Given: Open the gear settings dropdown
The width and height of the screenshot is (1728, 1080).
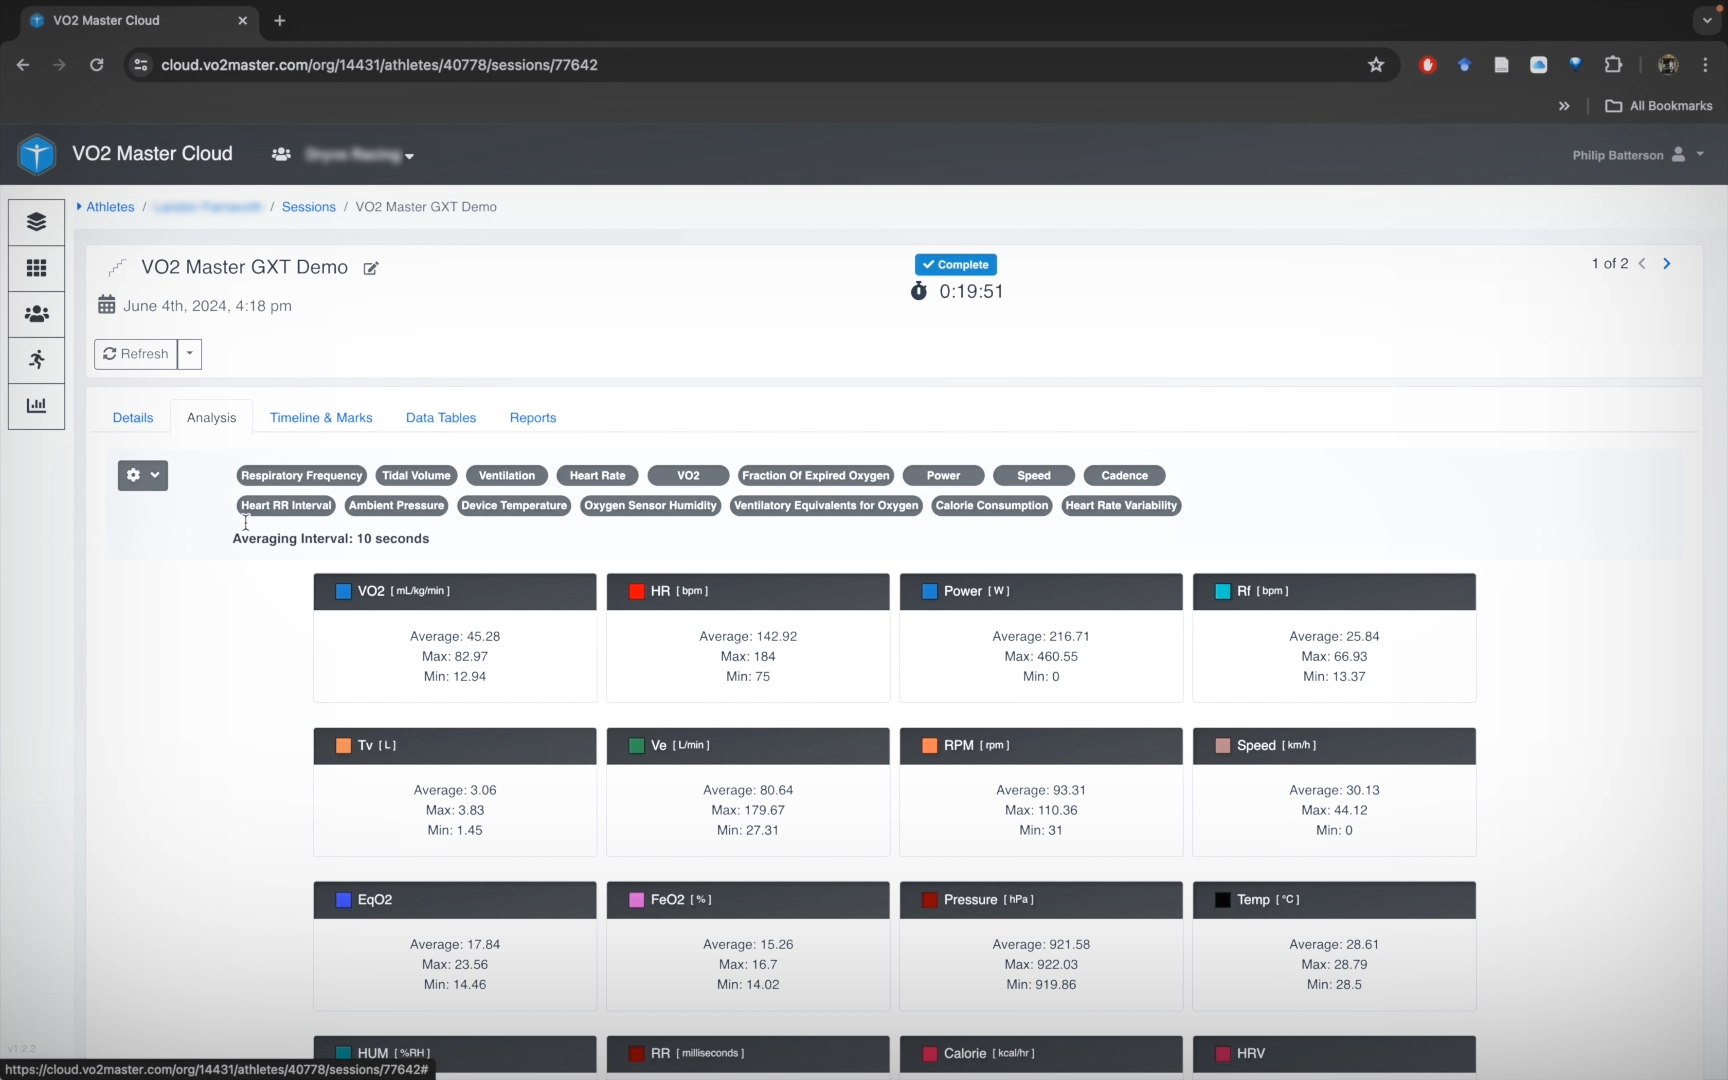Looking at the screenshot, I should click(x=143, y=476).
